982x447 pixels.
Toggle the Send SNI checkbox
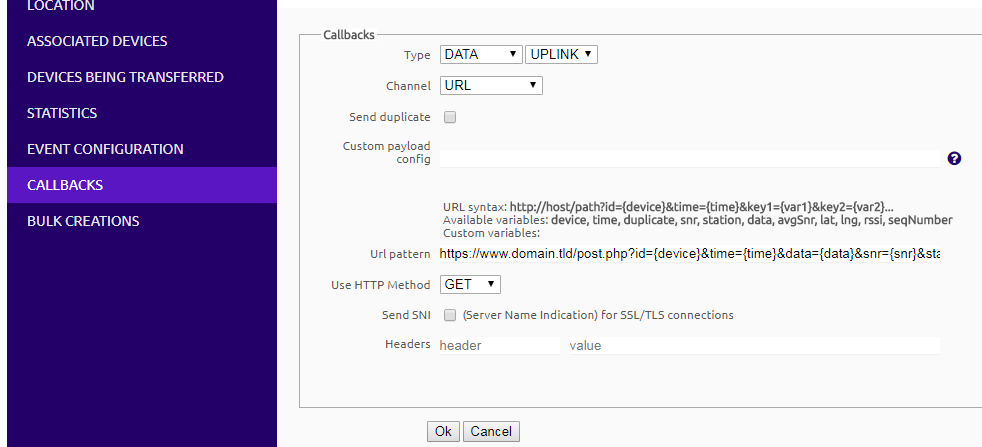click(450, 315)
